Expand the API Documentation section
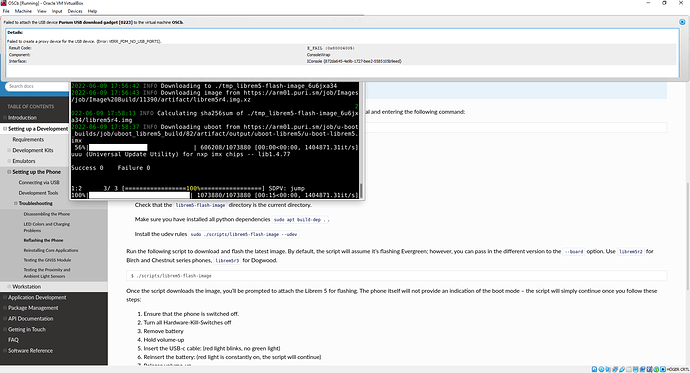Screen dimensions: 690x373 pos(5,319)
